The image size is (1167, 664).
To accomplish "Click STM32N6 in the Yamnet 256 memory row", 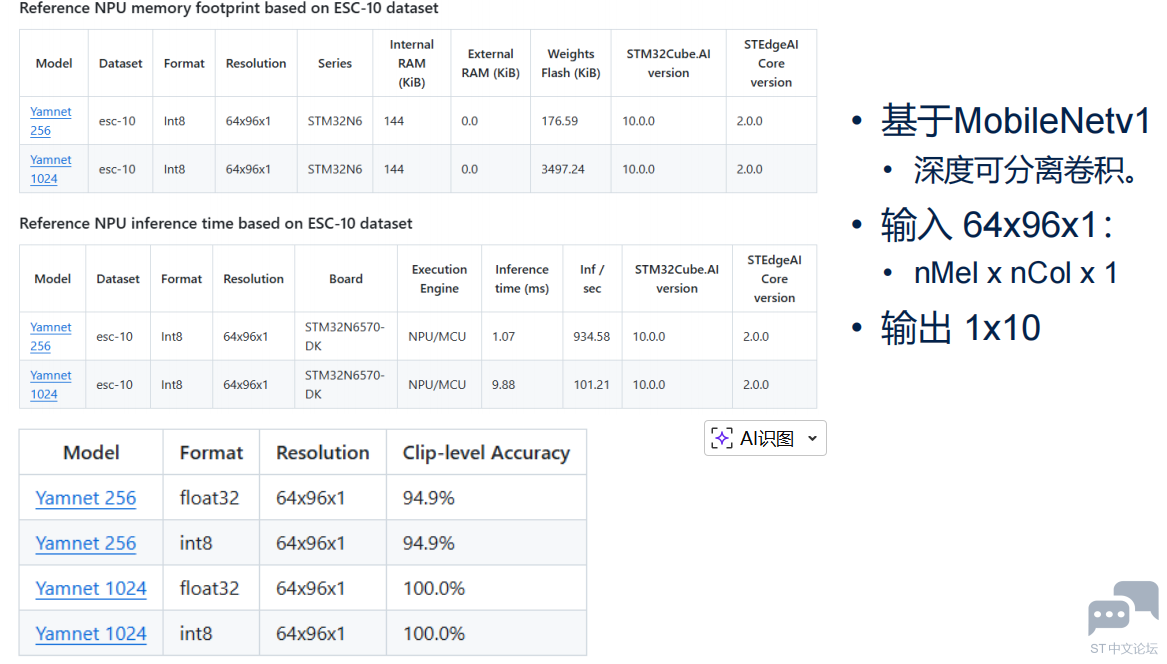I will (x=335, y=121).
